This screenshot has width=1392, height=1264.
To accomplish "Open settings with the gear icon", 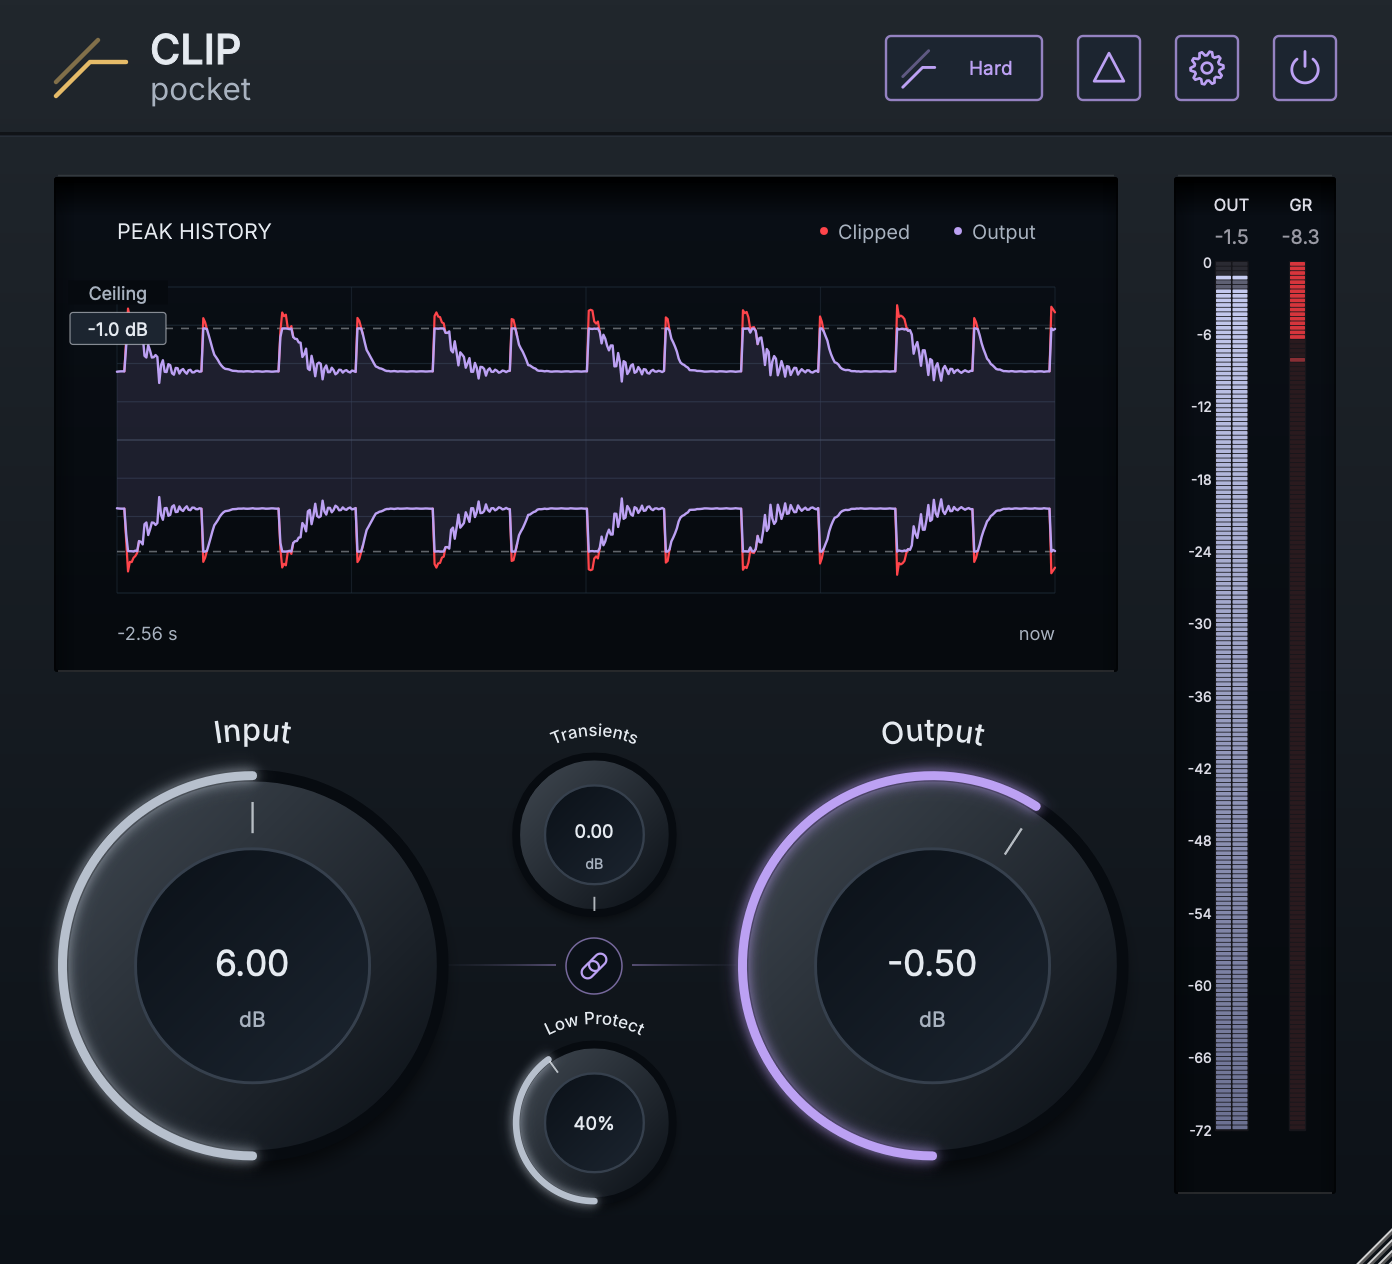I will (1207, 68).
